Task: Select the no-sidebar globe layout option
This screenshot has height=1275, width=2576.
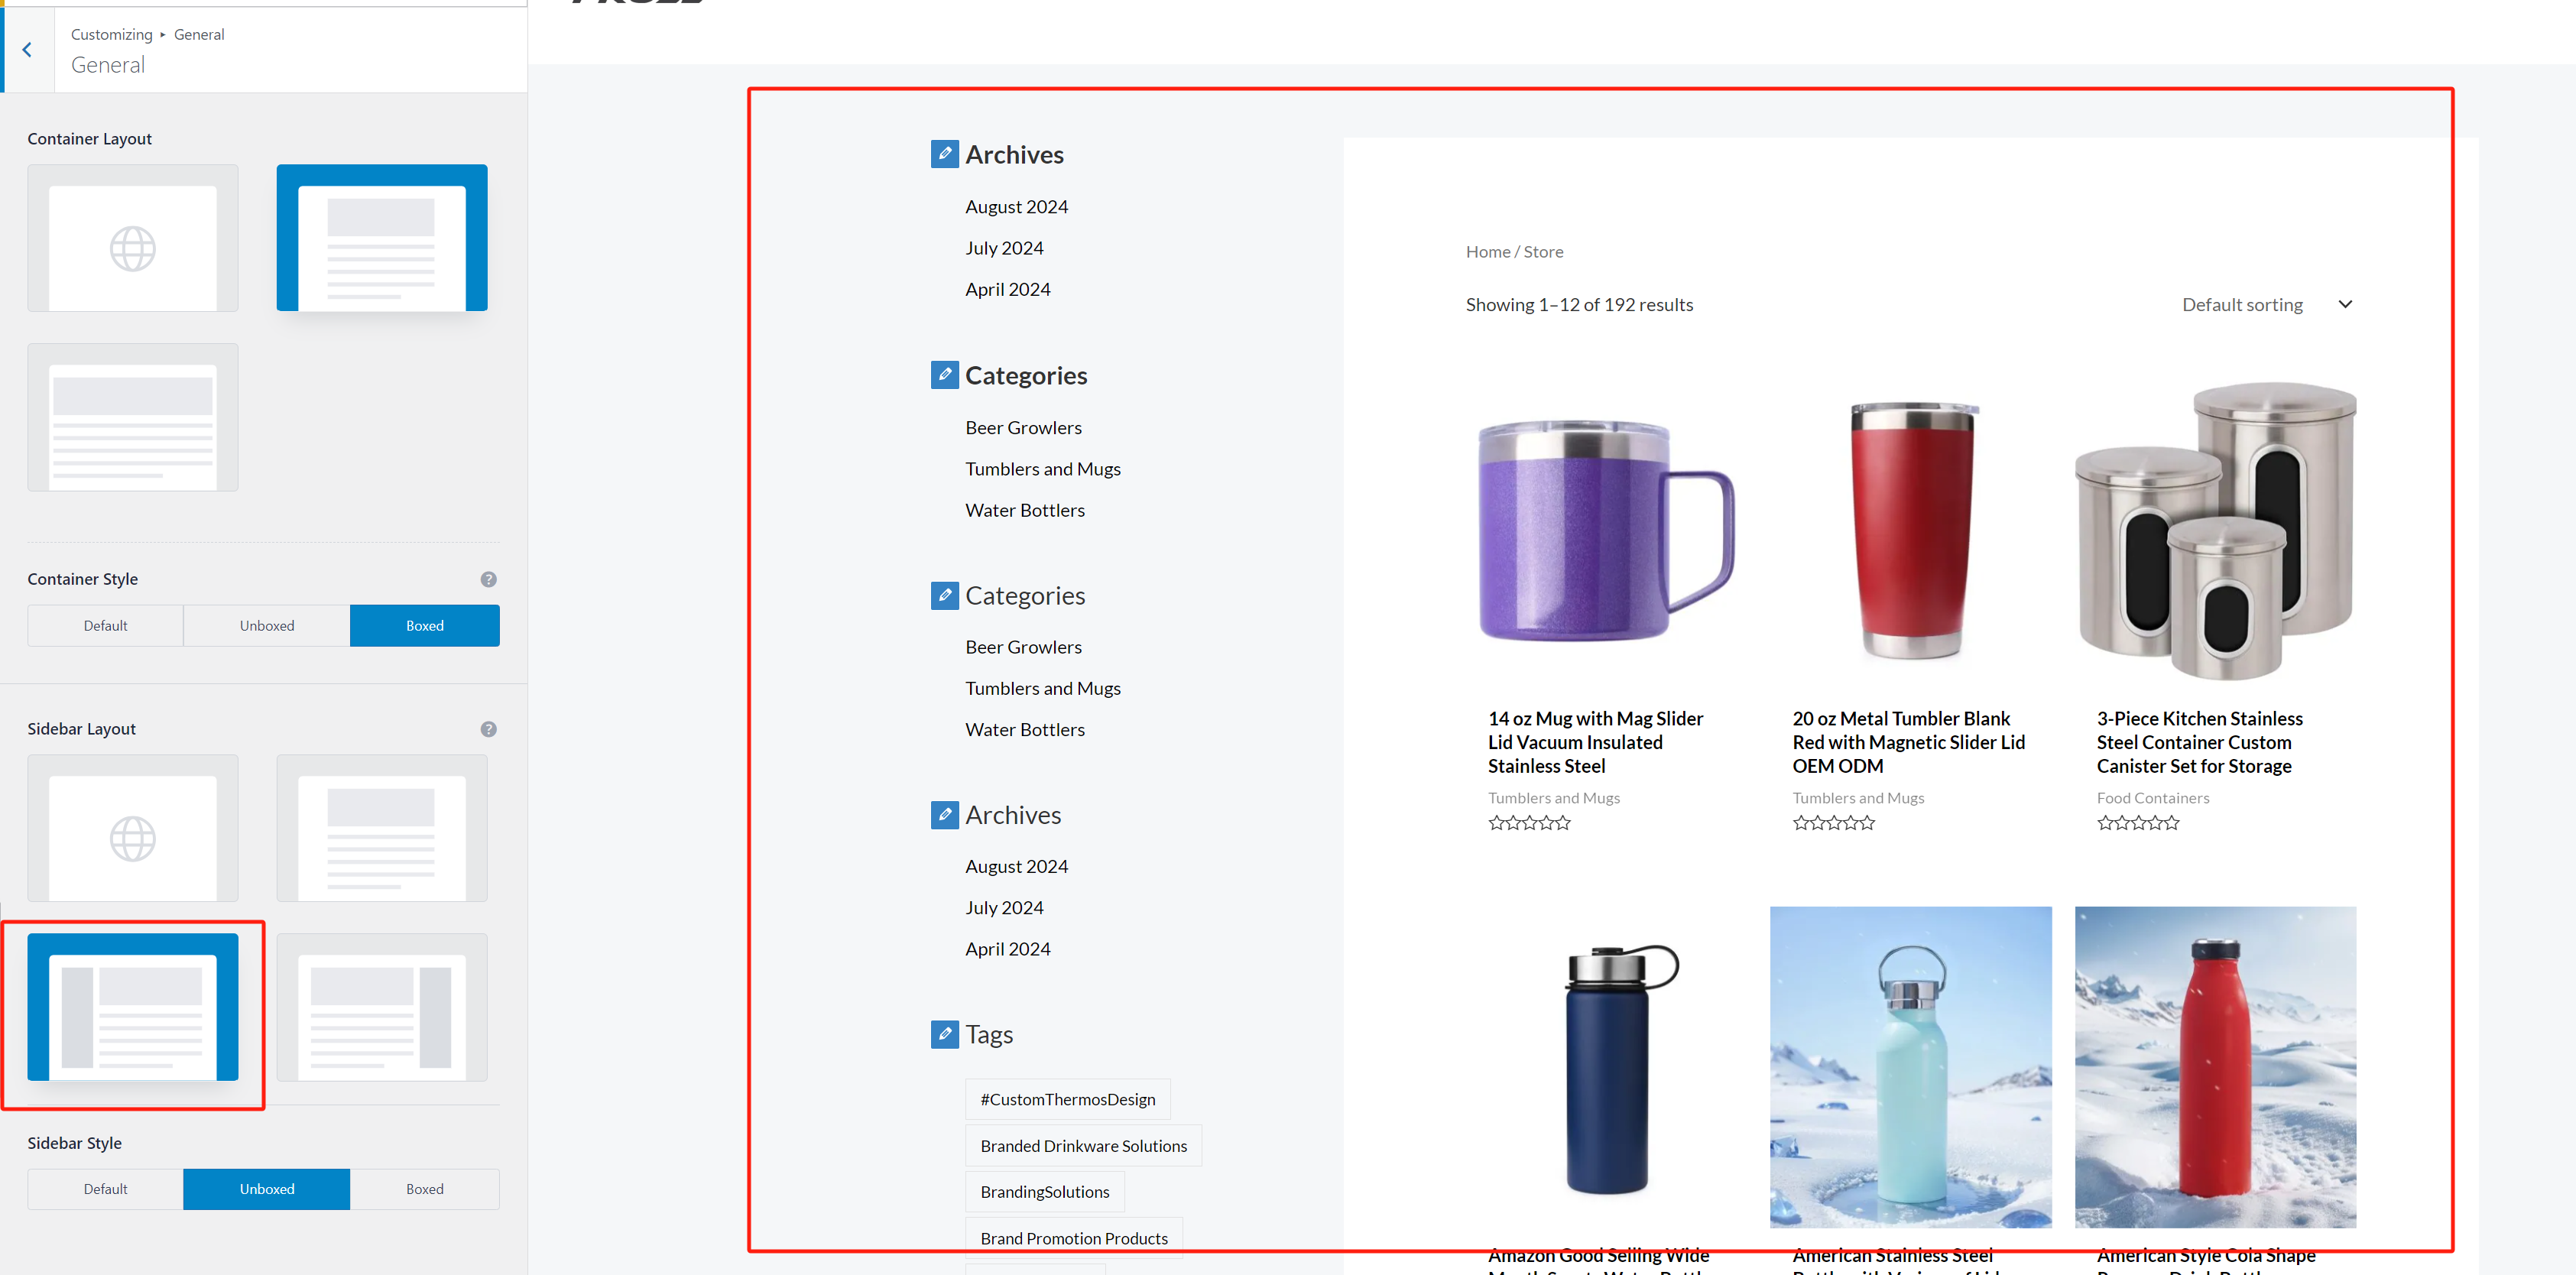Action: click(x=132, y=828)
